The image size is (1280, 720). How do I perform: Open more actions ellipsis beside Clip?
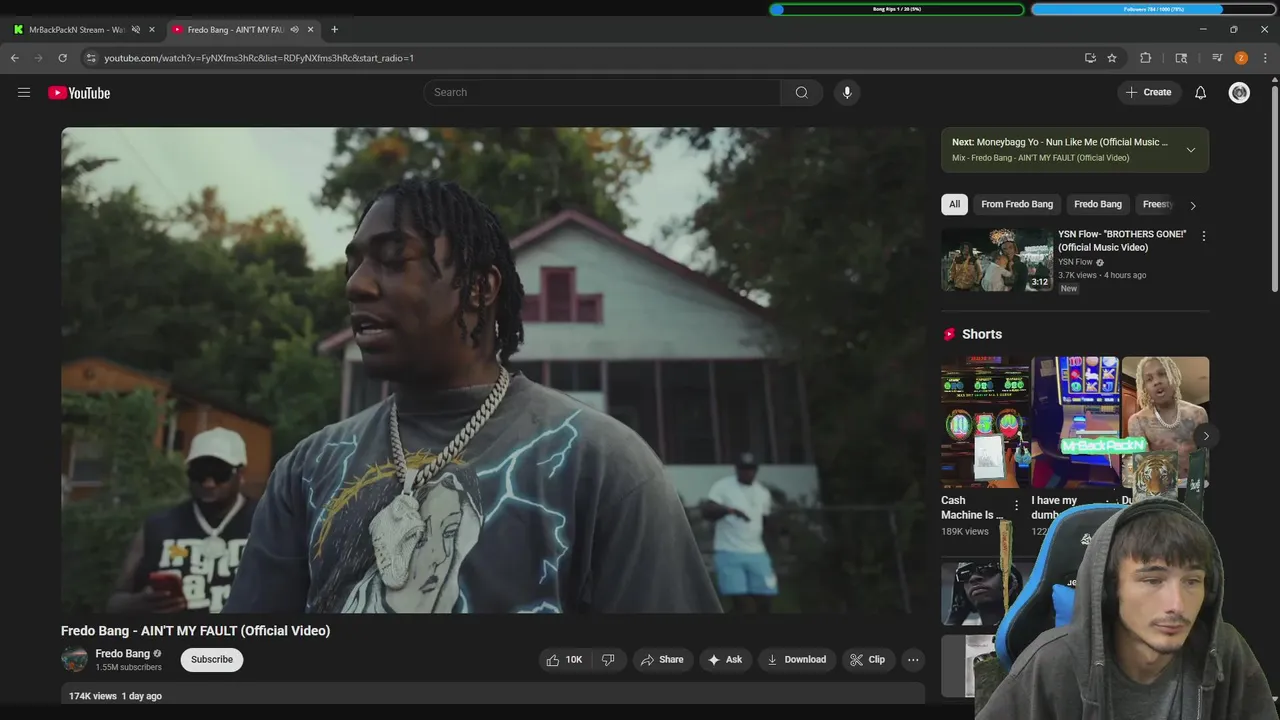click(913, 660)
